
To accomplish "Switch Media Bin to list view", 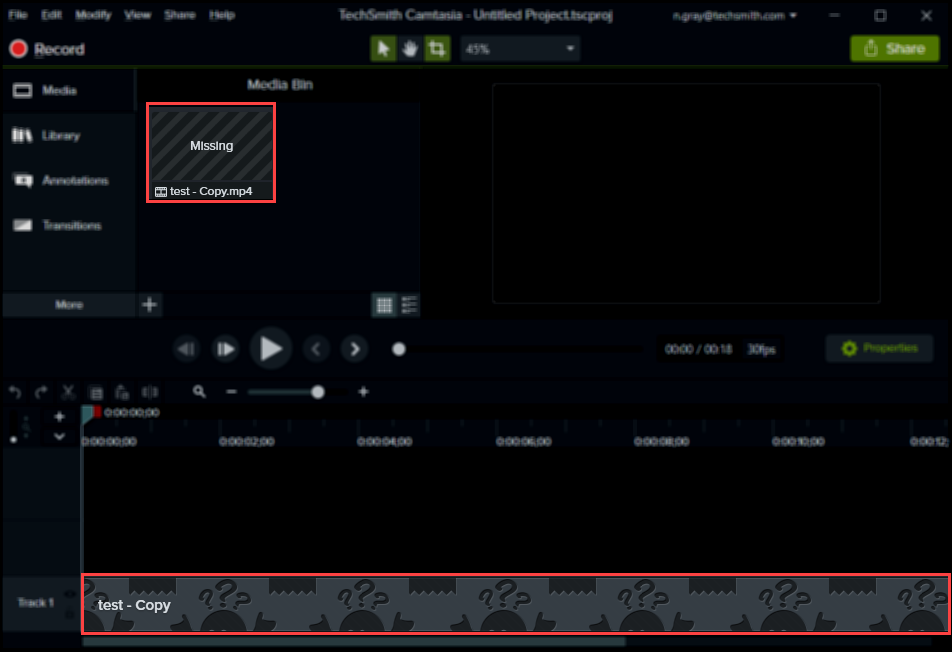I will [x=409, y=305].
